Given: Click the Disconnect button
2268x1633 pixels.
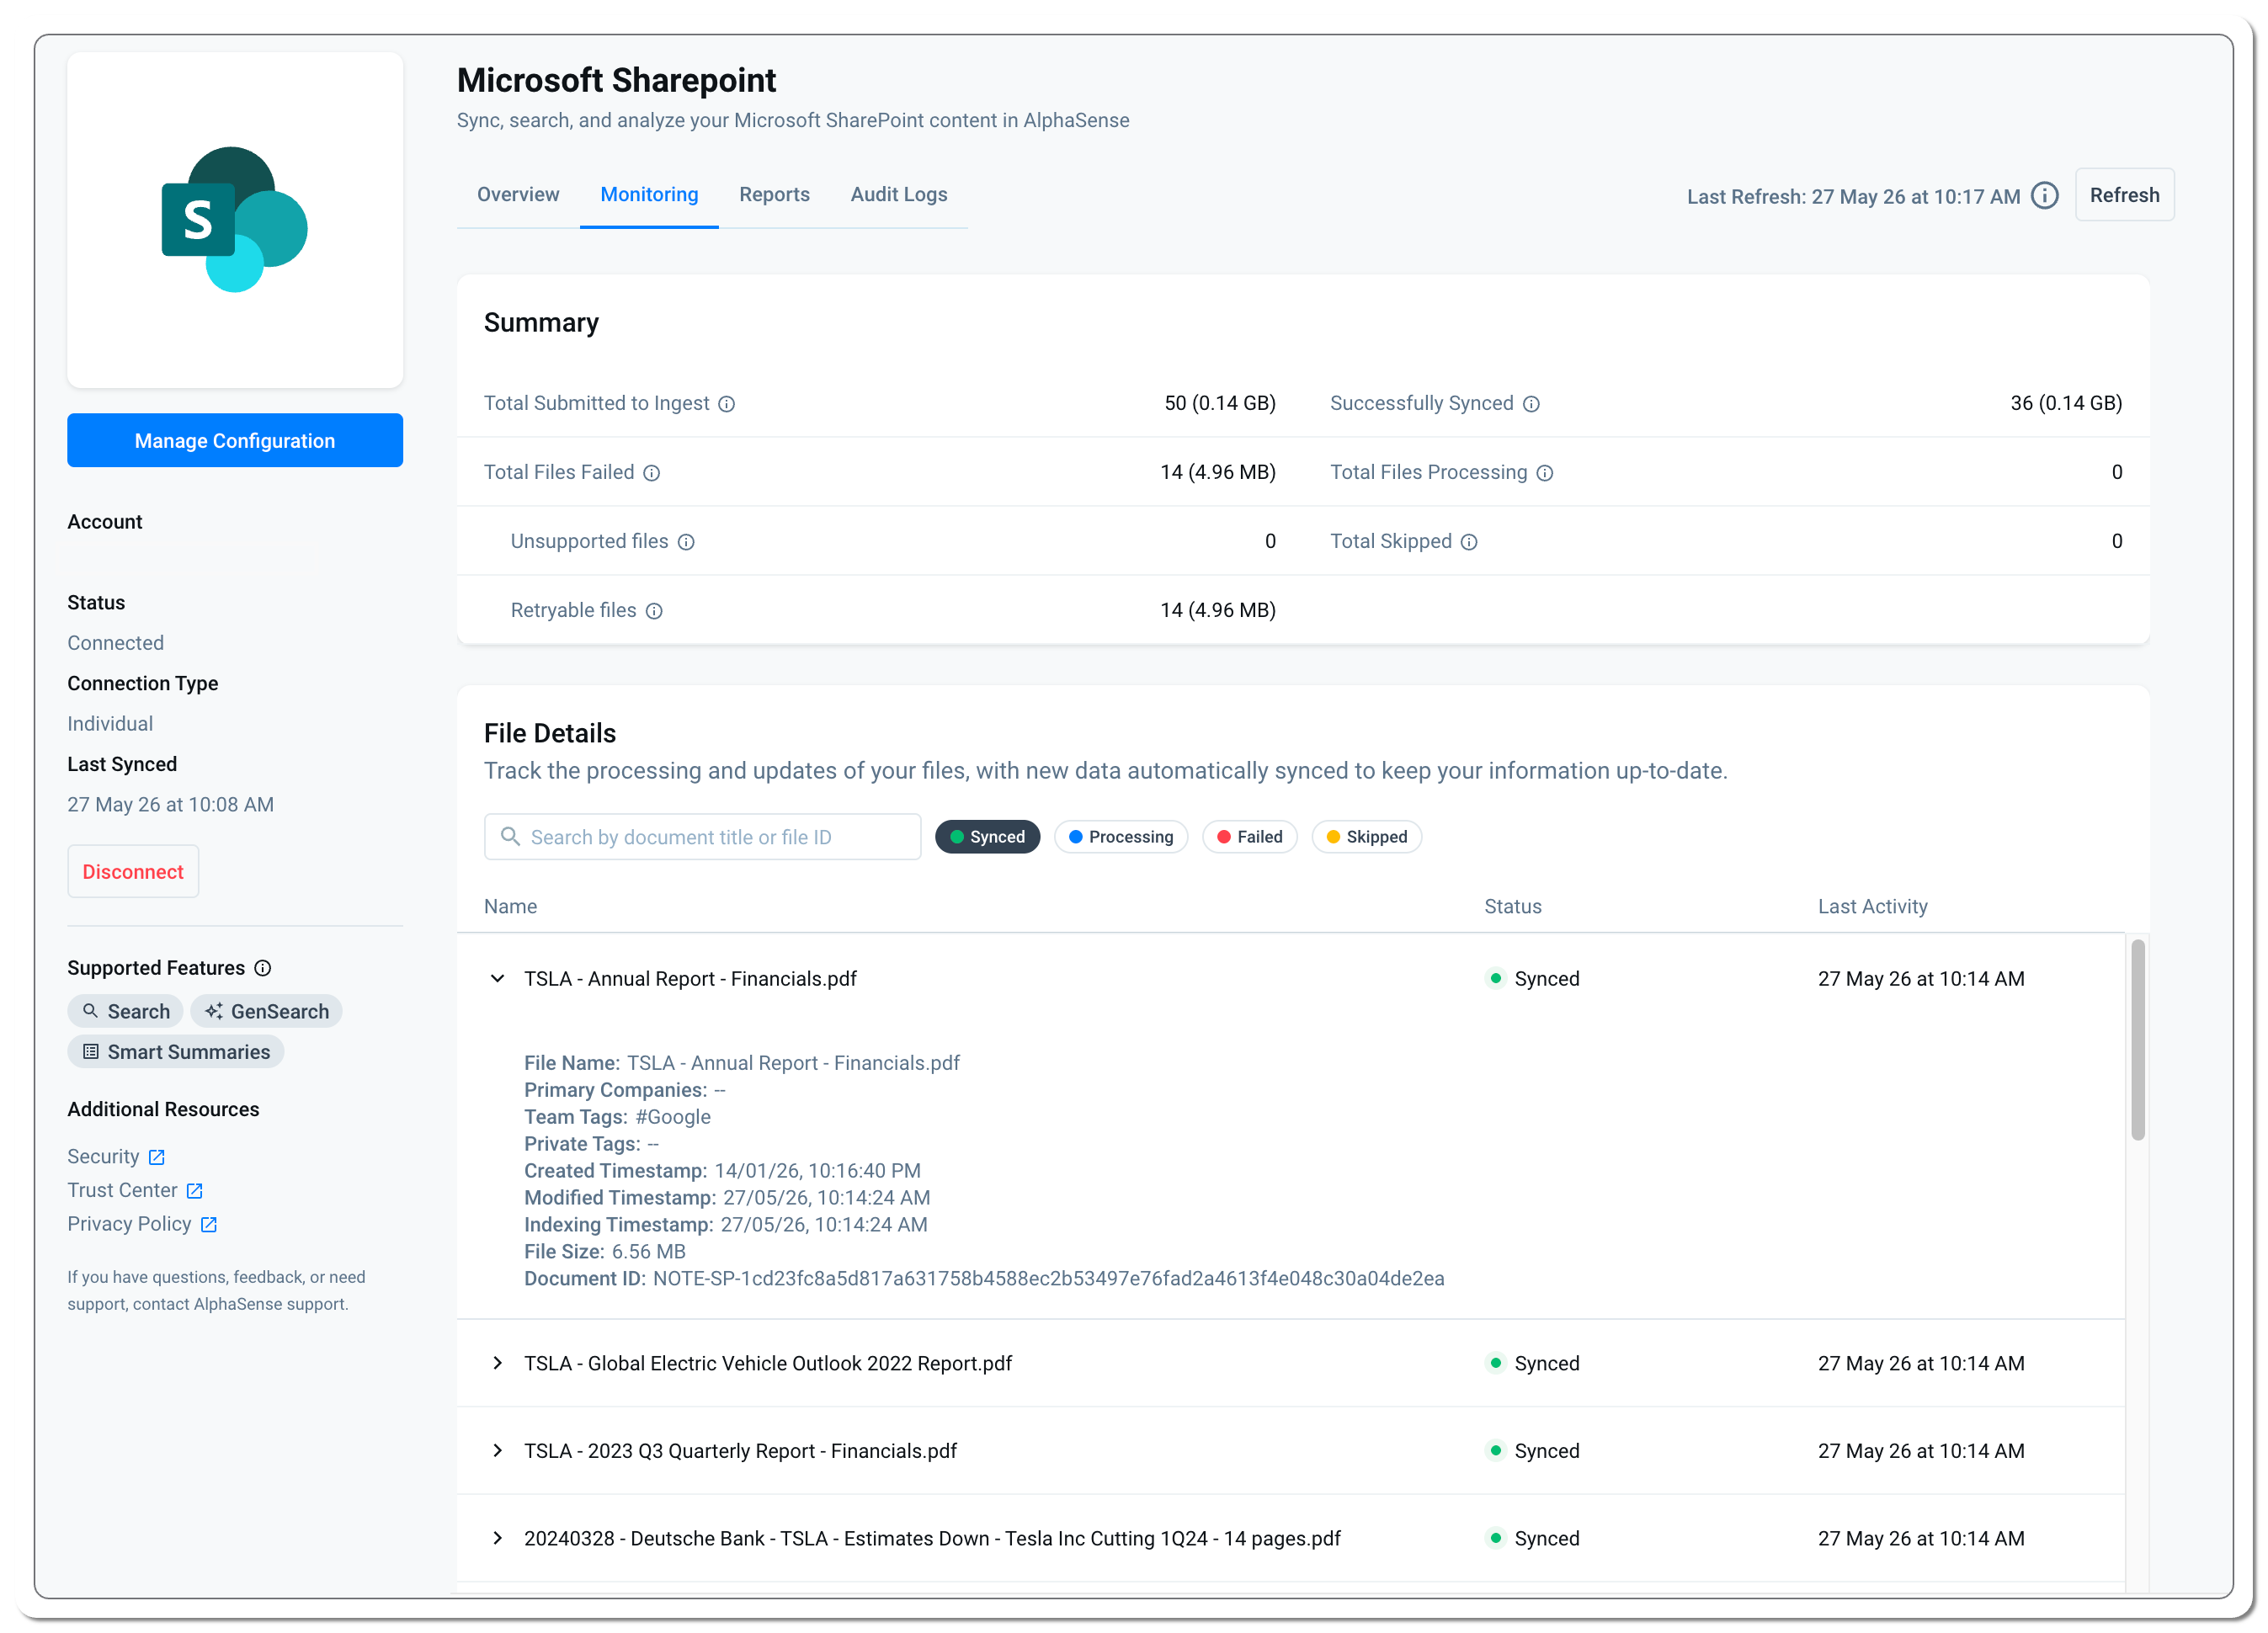Looking at the screenshot, I should point(133,872).
